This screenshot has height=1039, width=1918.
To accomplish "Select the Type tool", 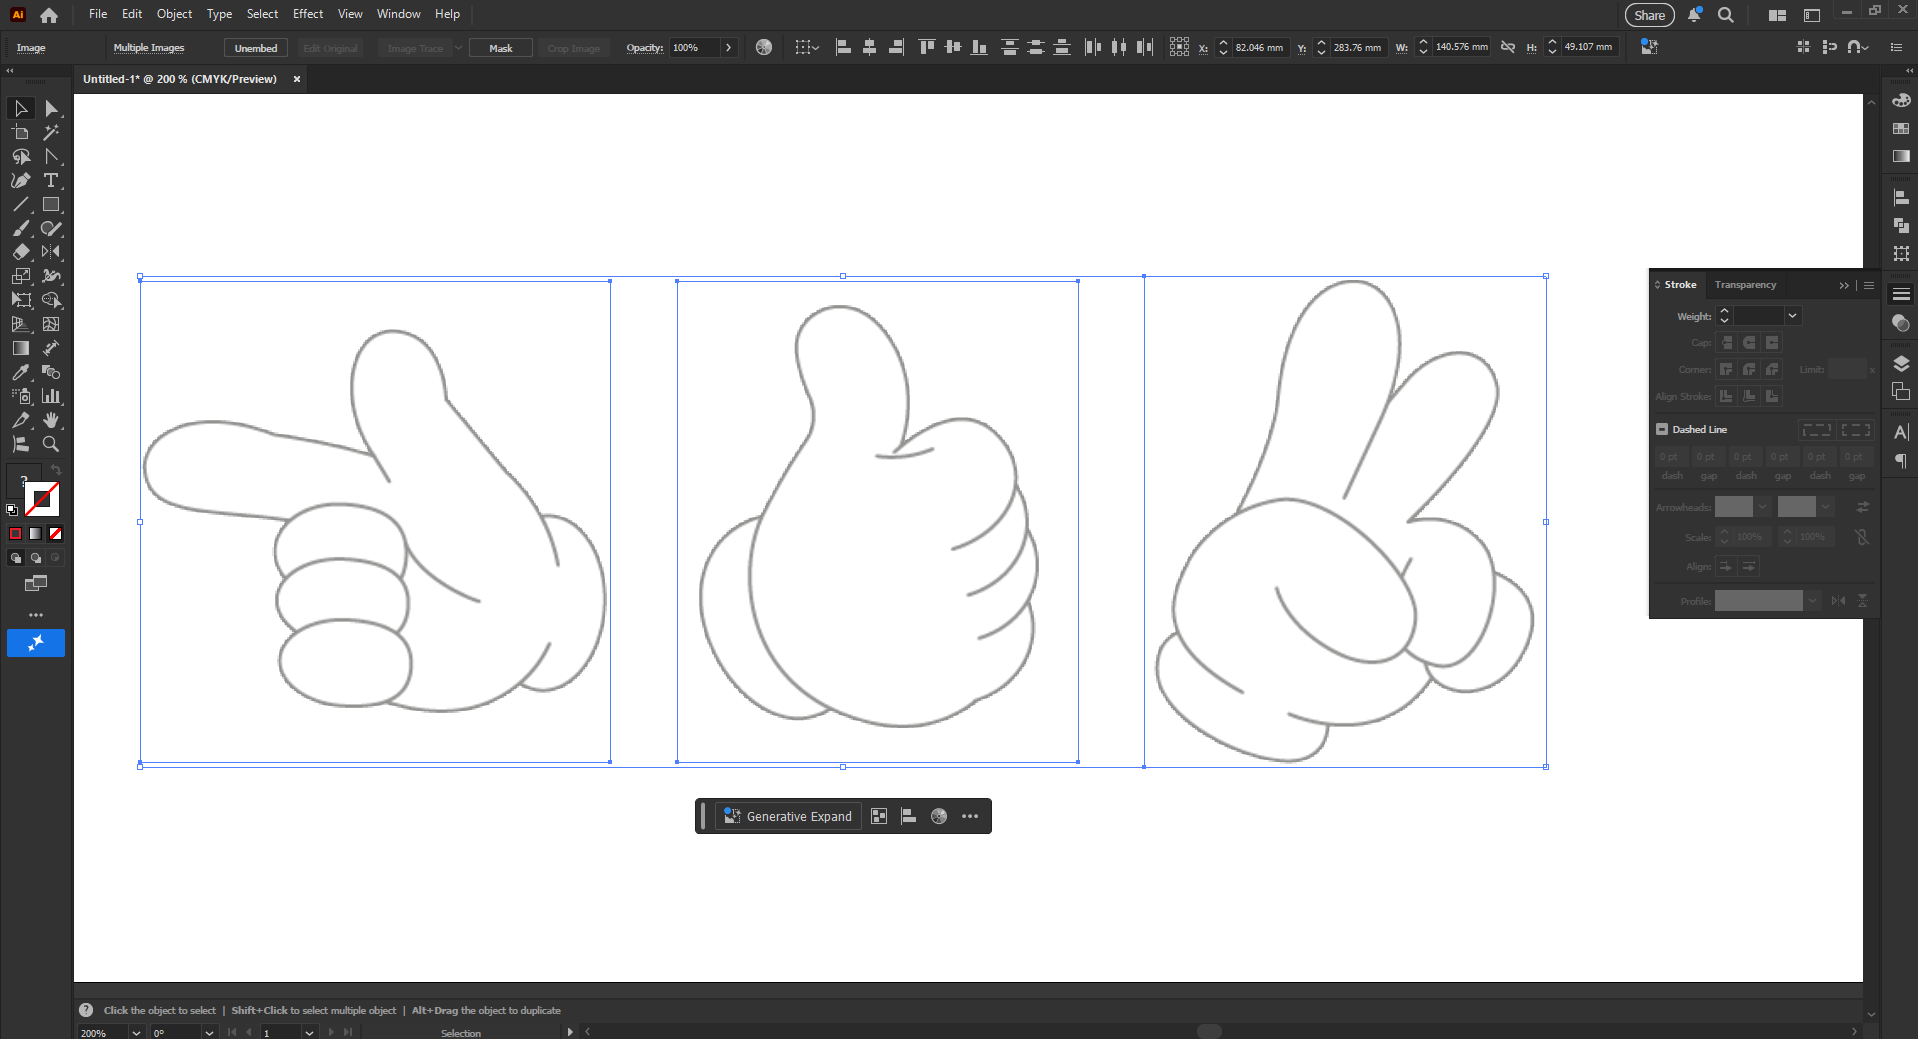I will tap(51, 180).
